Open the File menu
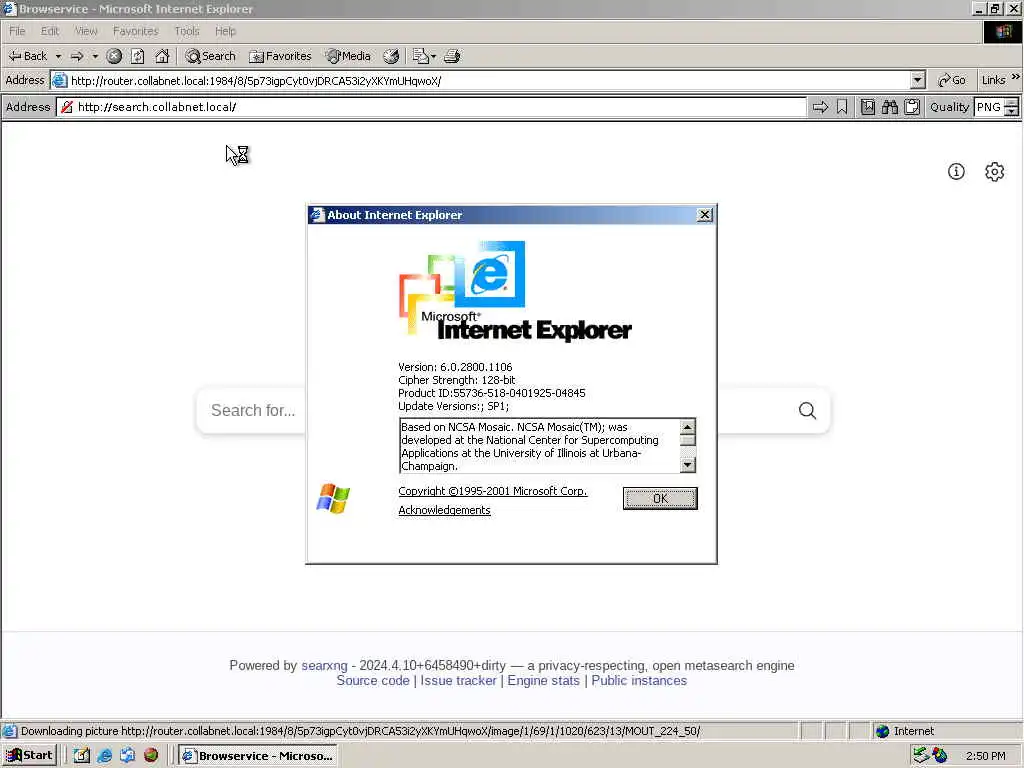Viewport: 1024px width, 768px height. pos(17,31)
